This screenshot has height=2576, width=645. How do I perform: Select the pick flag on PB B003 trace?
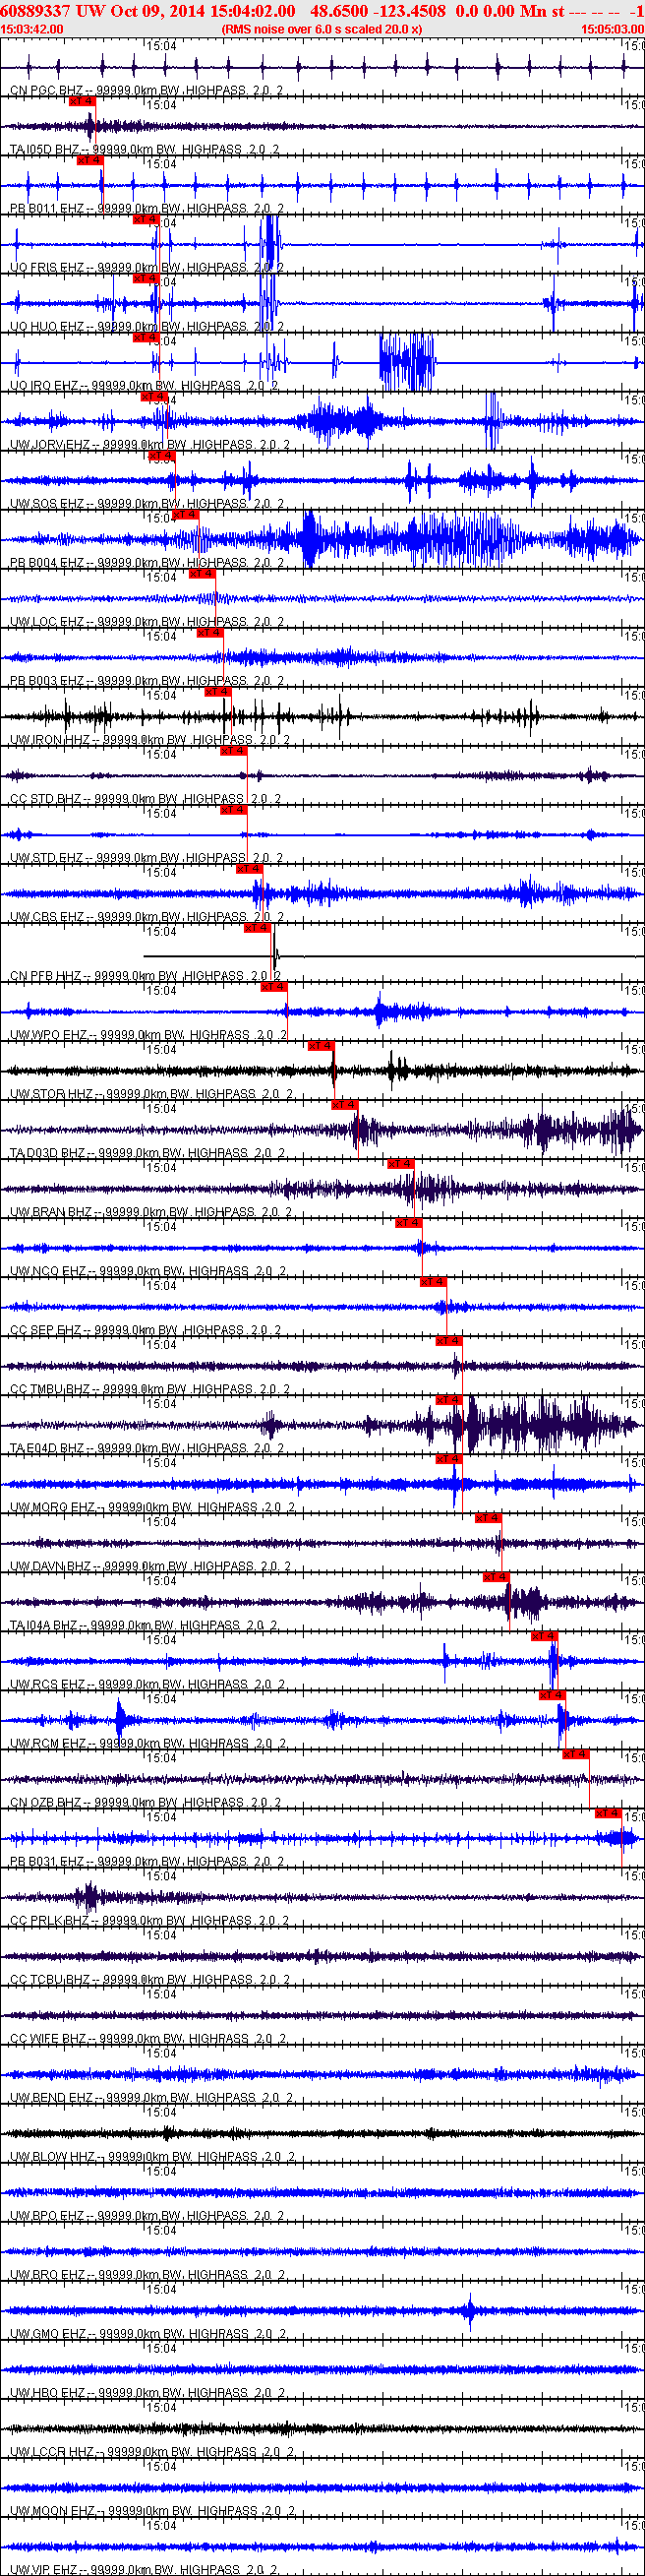point(210,632)
